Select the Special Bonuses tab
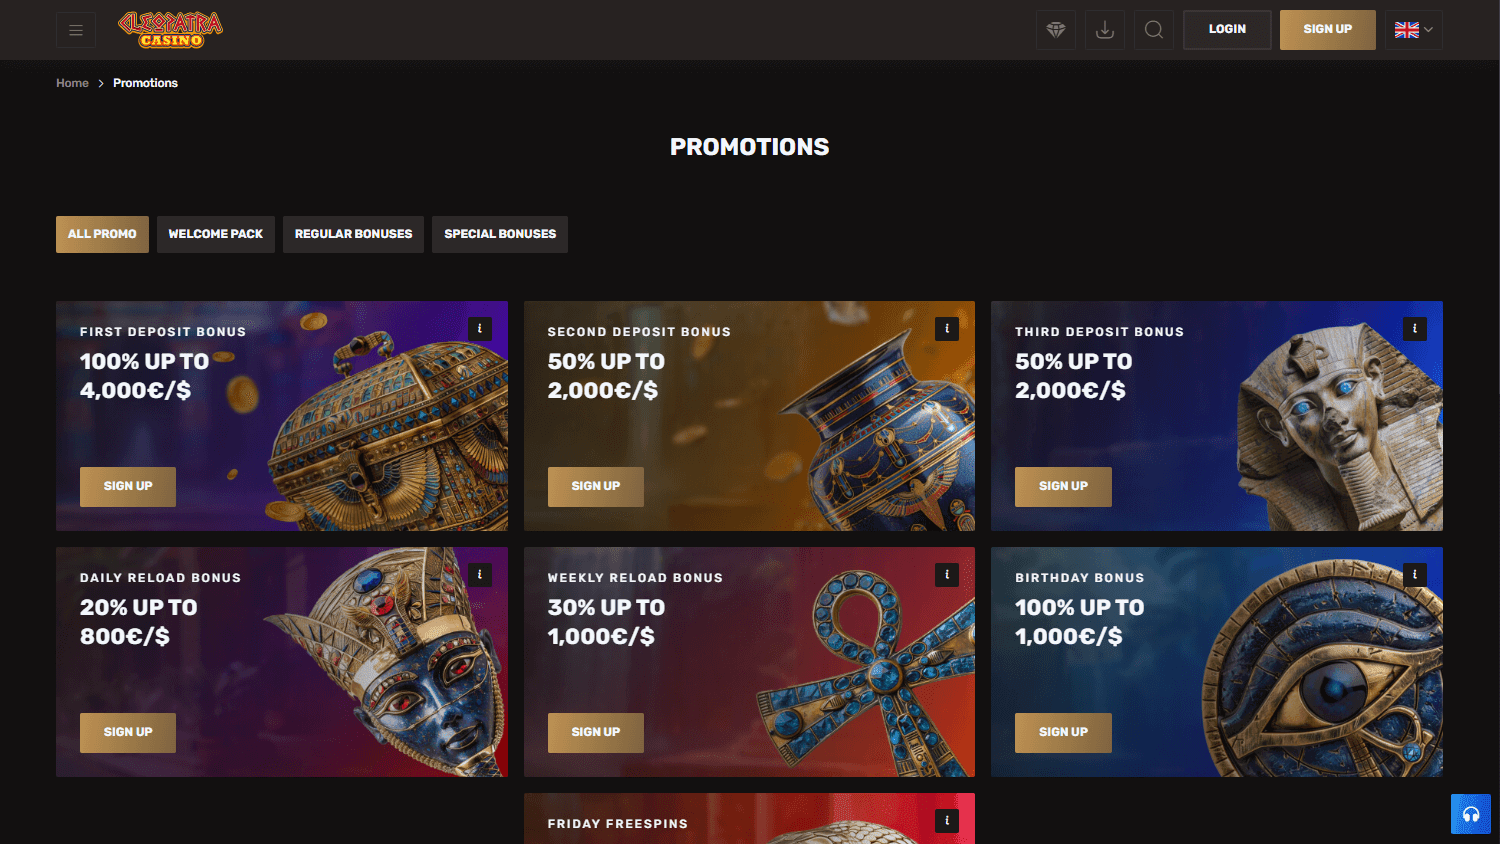The image size is (1500, 844). pyautogui.click(x=500, y=234)
